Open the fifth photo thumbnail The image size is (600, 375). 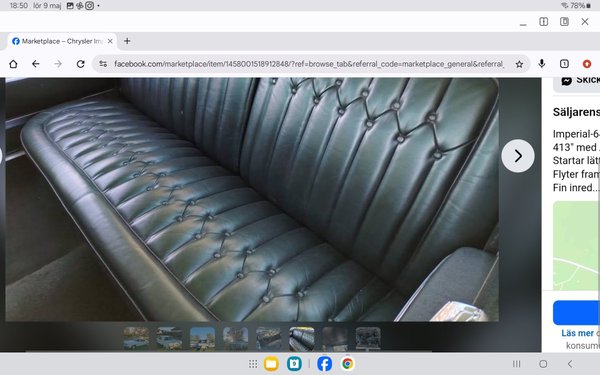269,339
